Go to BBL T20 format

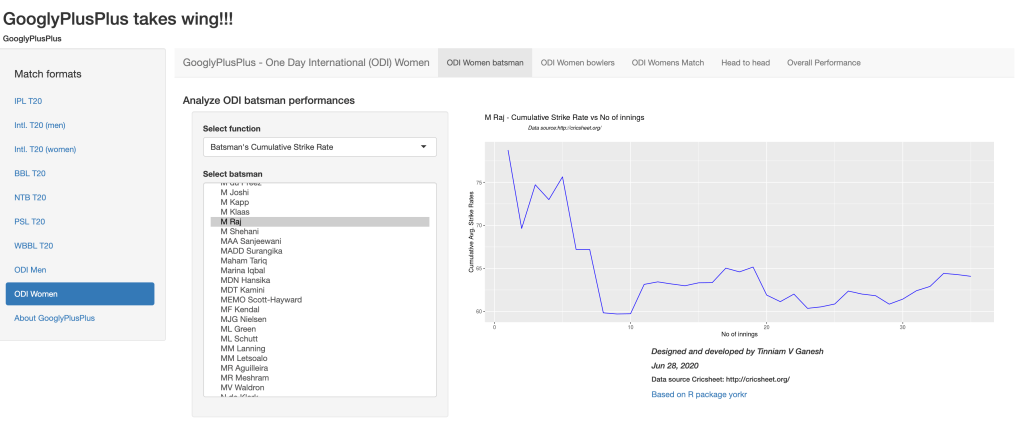pyautogui.click(x=30, y=173)
